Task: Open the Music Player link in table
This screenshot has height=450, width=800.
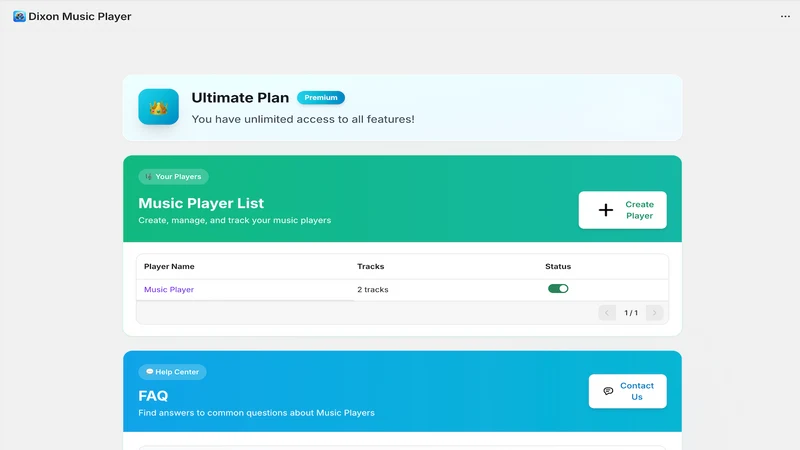Action: pos(169,289)
